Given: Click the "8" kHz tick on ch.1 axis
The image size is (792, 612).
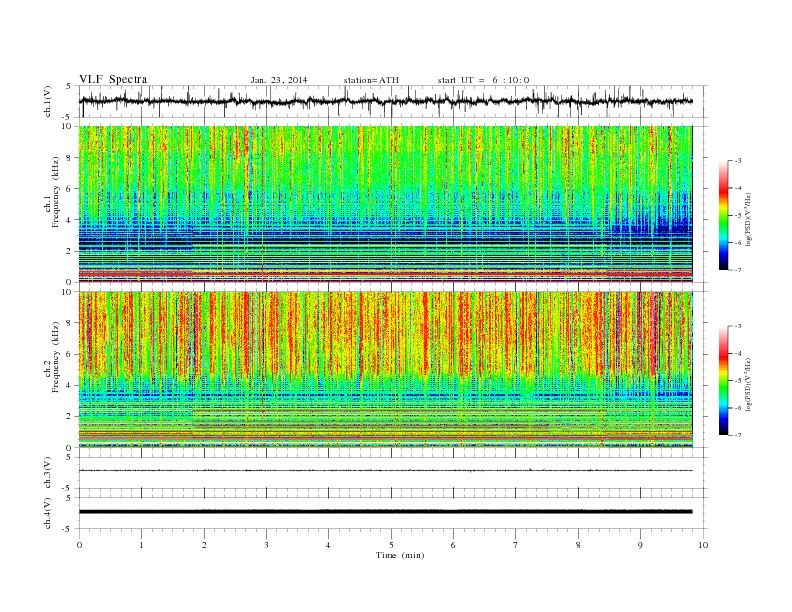Looking at the screenshot, I should 70,158.
